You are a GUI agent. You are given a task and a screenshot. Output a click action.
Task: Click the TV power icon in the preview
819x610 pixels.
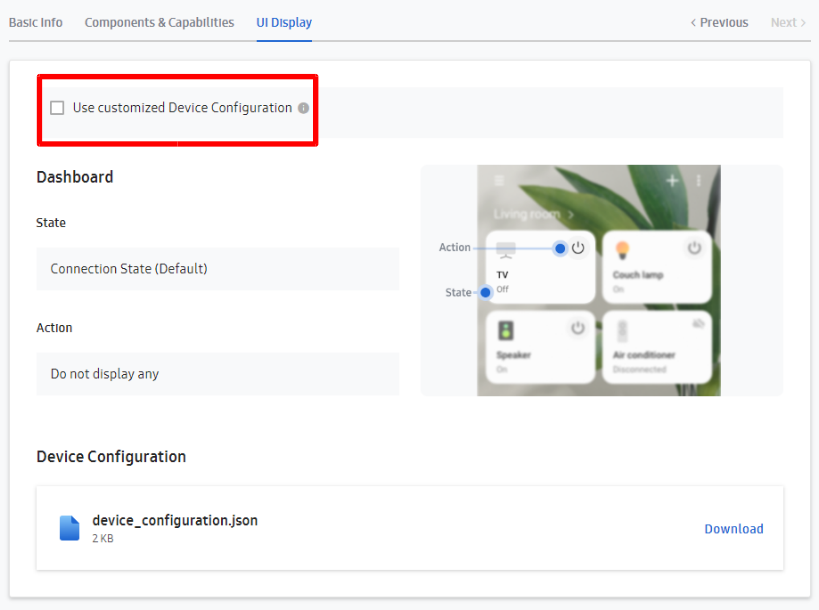578,247
